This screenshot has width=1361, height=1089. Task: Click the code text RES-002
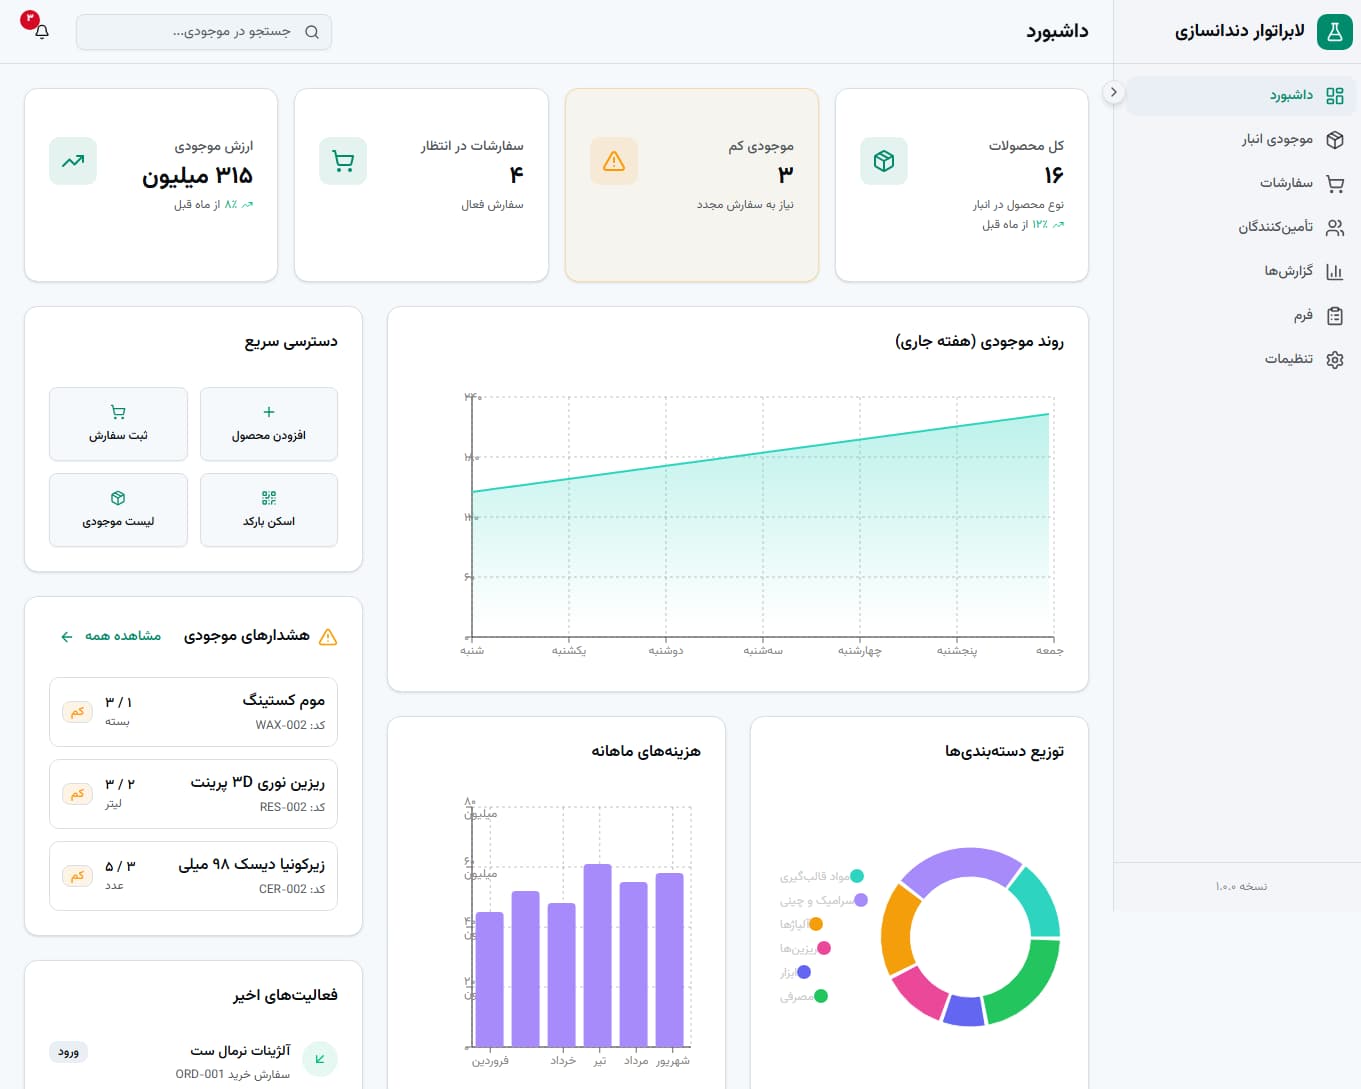(x=283, y=807)
